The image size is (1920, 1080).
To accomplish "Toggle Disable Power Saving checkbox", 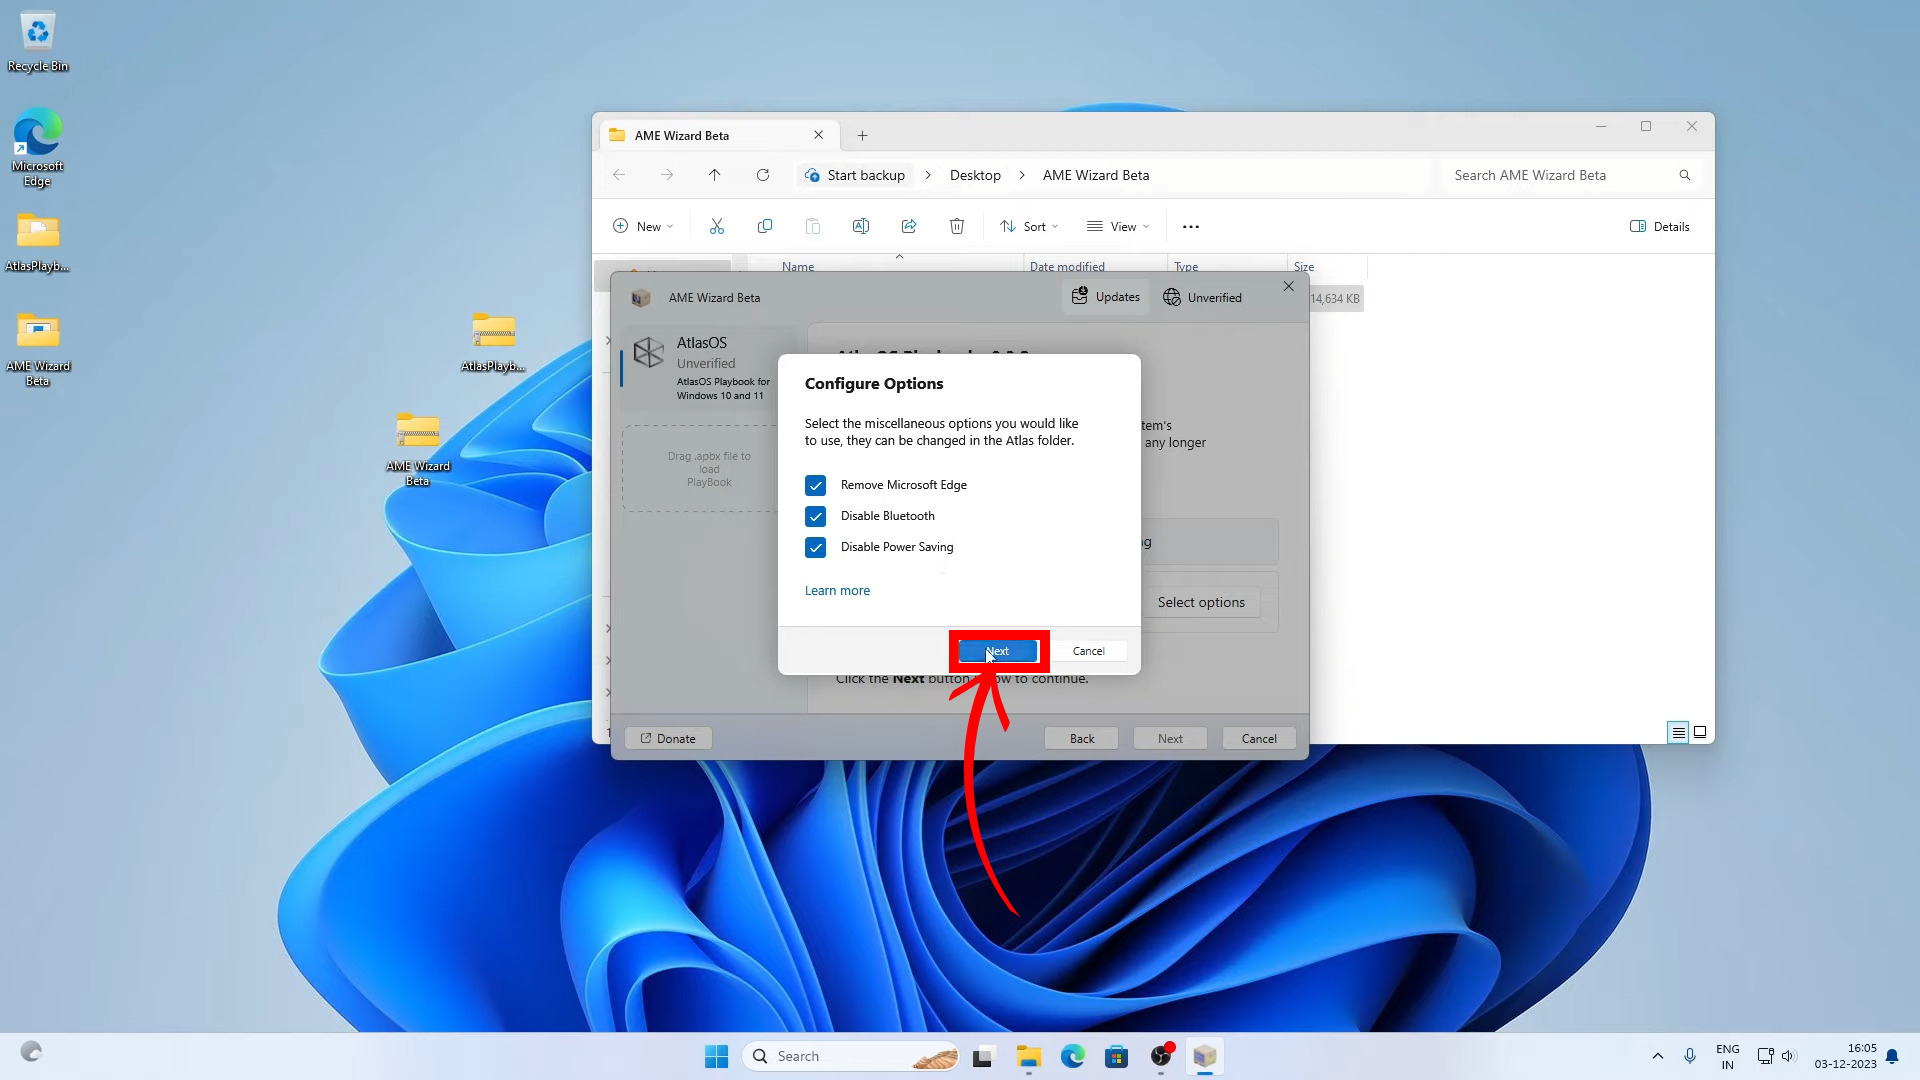I will (816, 548).
